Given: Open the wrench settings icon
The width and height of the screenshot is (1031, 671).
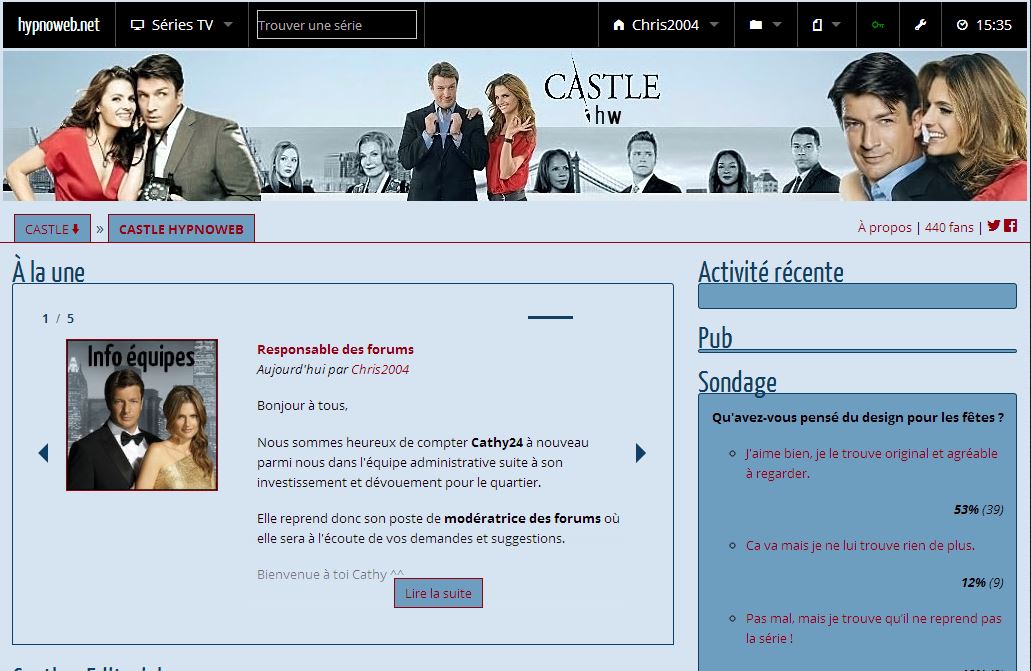Looking at the screenshot, I should click(x=921, y=25).
